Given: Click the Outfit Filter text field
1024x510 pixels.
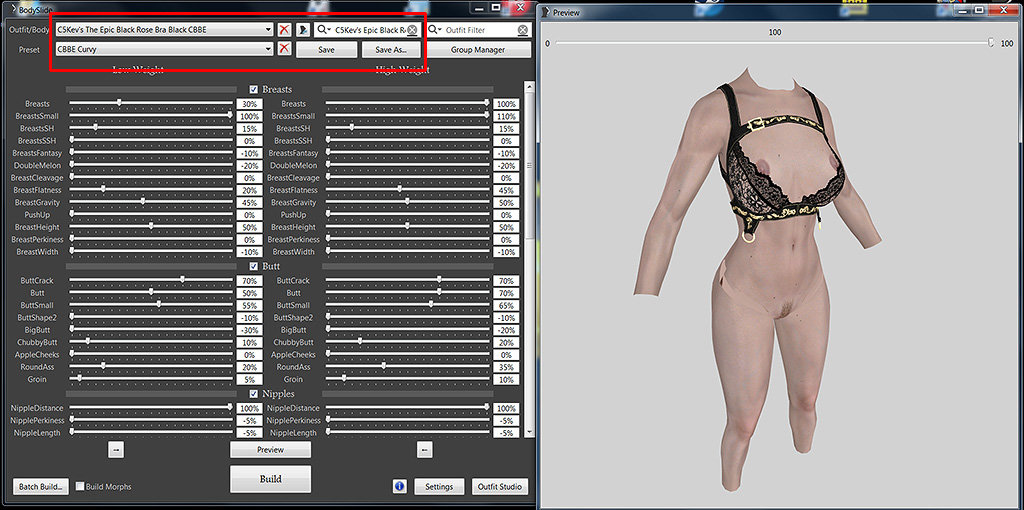Looking at the screenshot, I should 480,30.
